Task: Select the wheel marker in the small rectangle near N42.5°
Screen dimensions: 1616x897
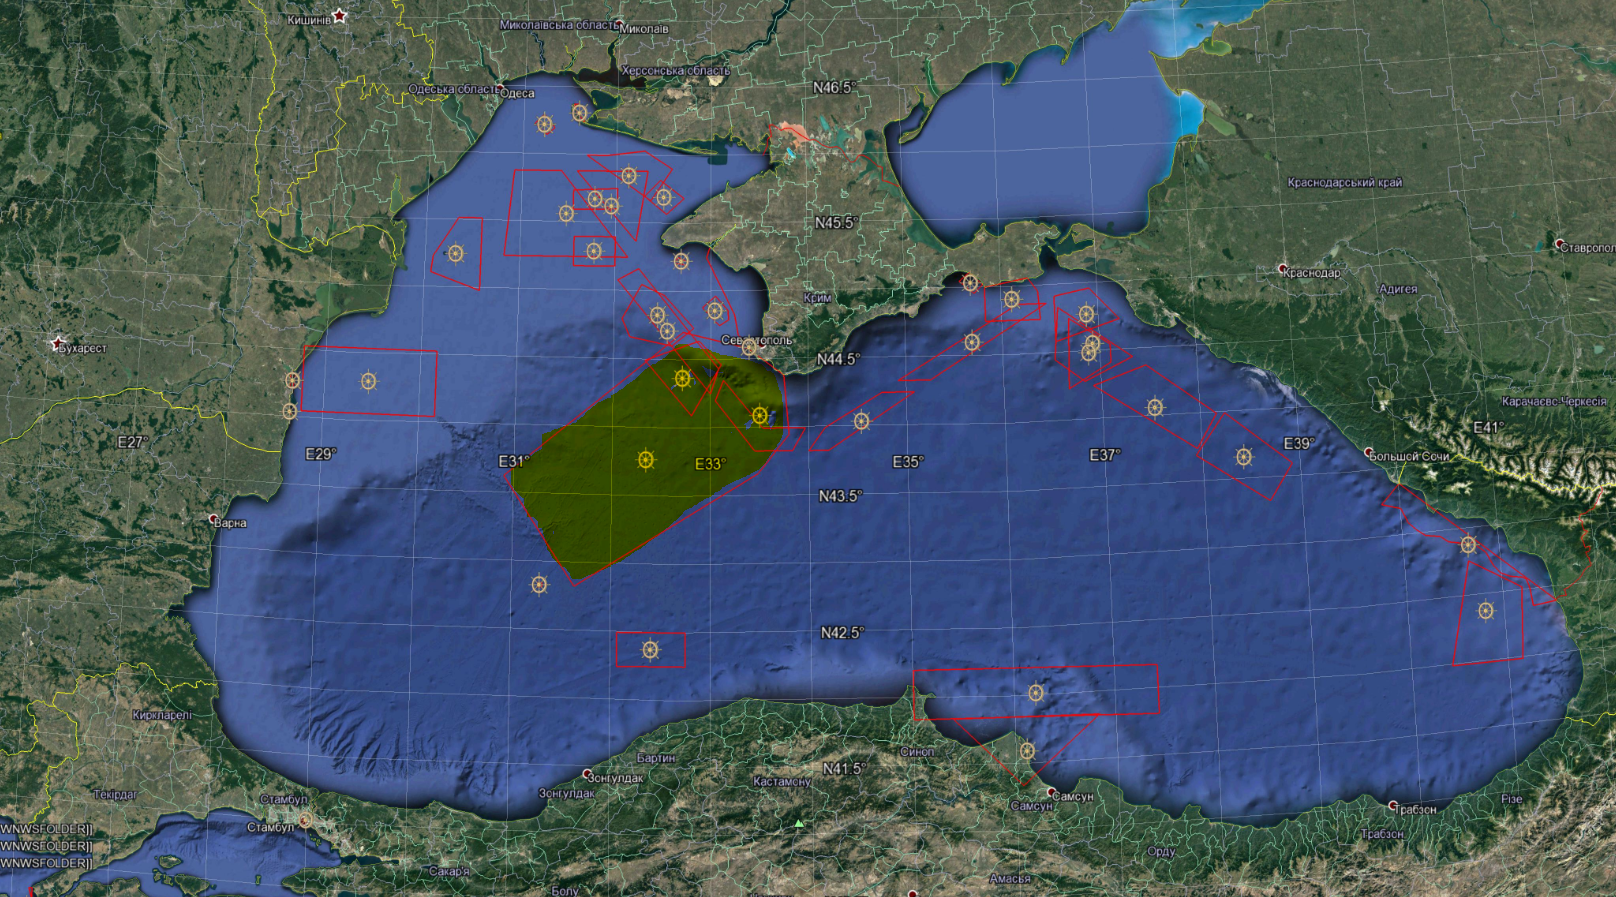Action: tap(650, 650)
